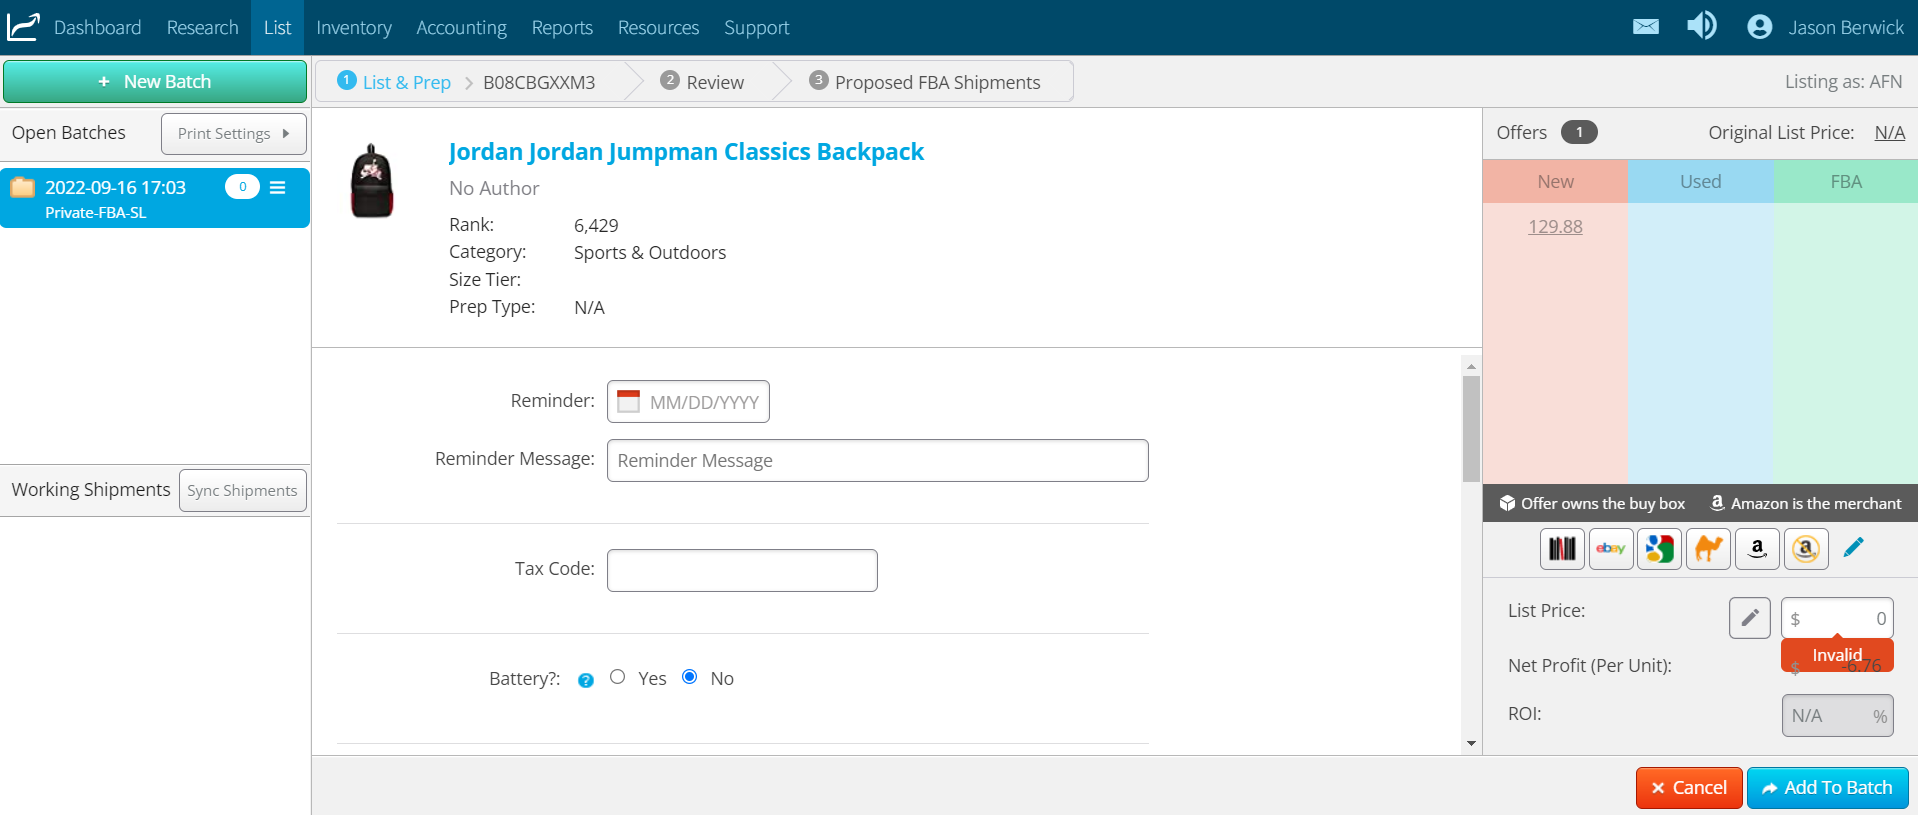Open the List menu
The width and height of the screenshot is (1918, 815).
click(x=278, y=27)
